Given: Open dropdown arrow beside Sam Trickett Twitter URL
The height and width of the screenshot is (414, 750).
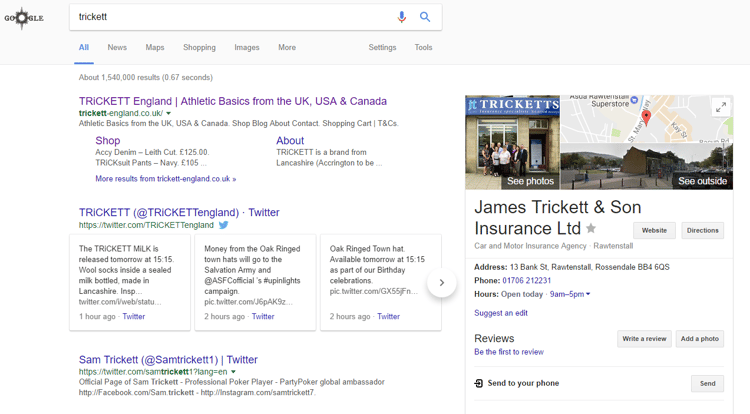Looking at the screenshot, I should [234, 372].
